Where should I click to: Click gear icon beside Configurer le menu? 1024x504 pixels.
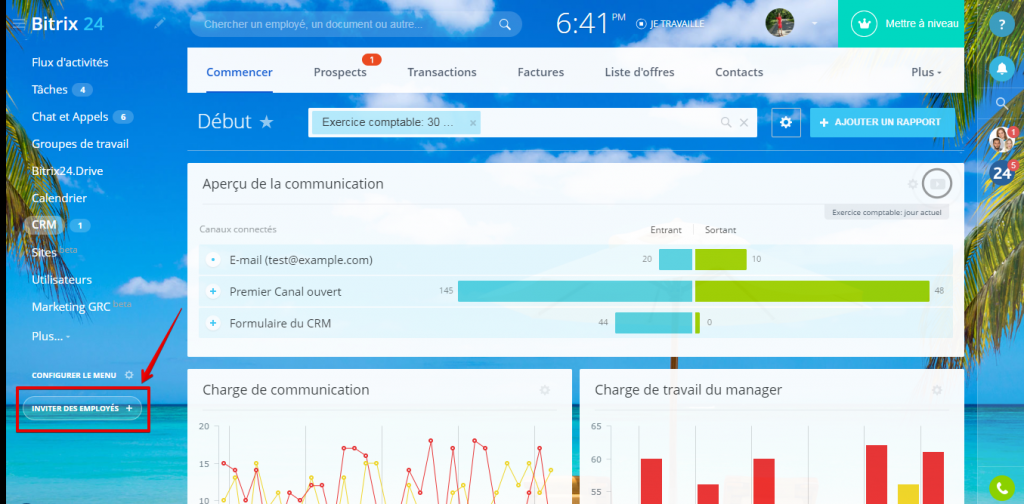129,375
